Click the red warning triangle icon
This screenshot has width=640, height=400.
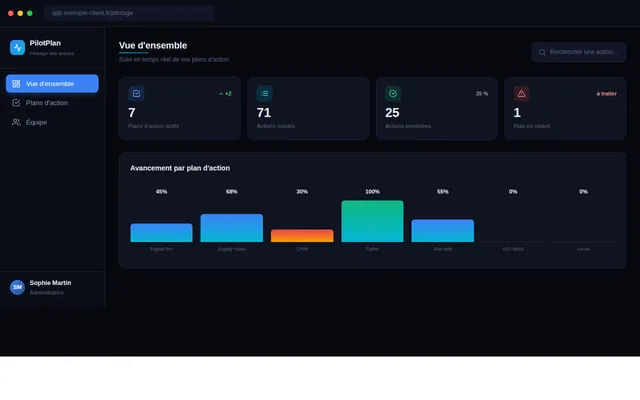coord(521,93)
